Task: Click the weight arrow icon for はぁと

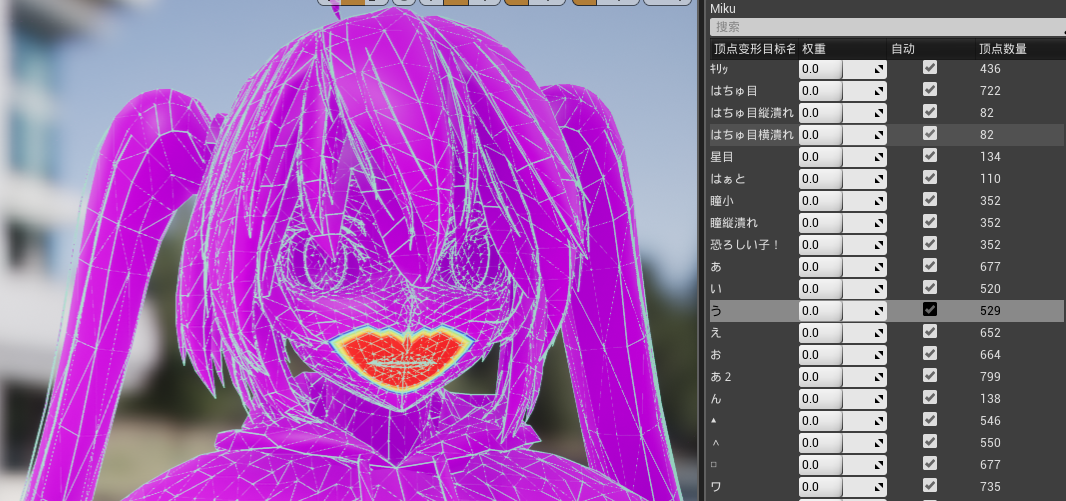Action: click(x=880, y=179)
